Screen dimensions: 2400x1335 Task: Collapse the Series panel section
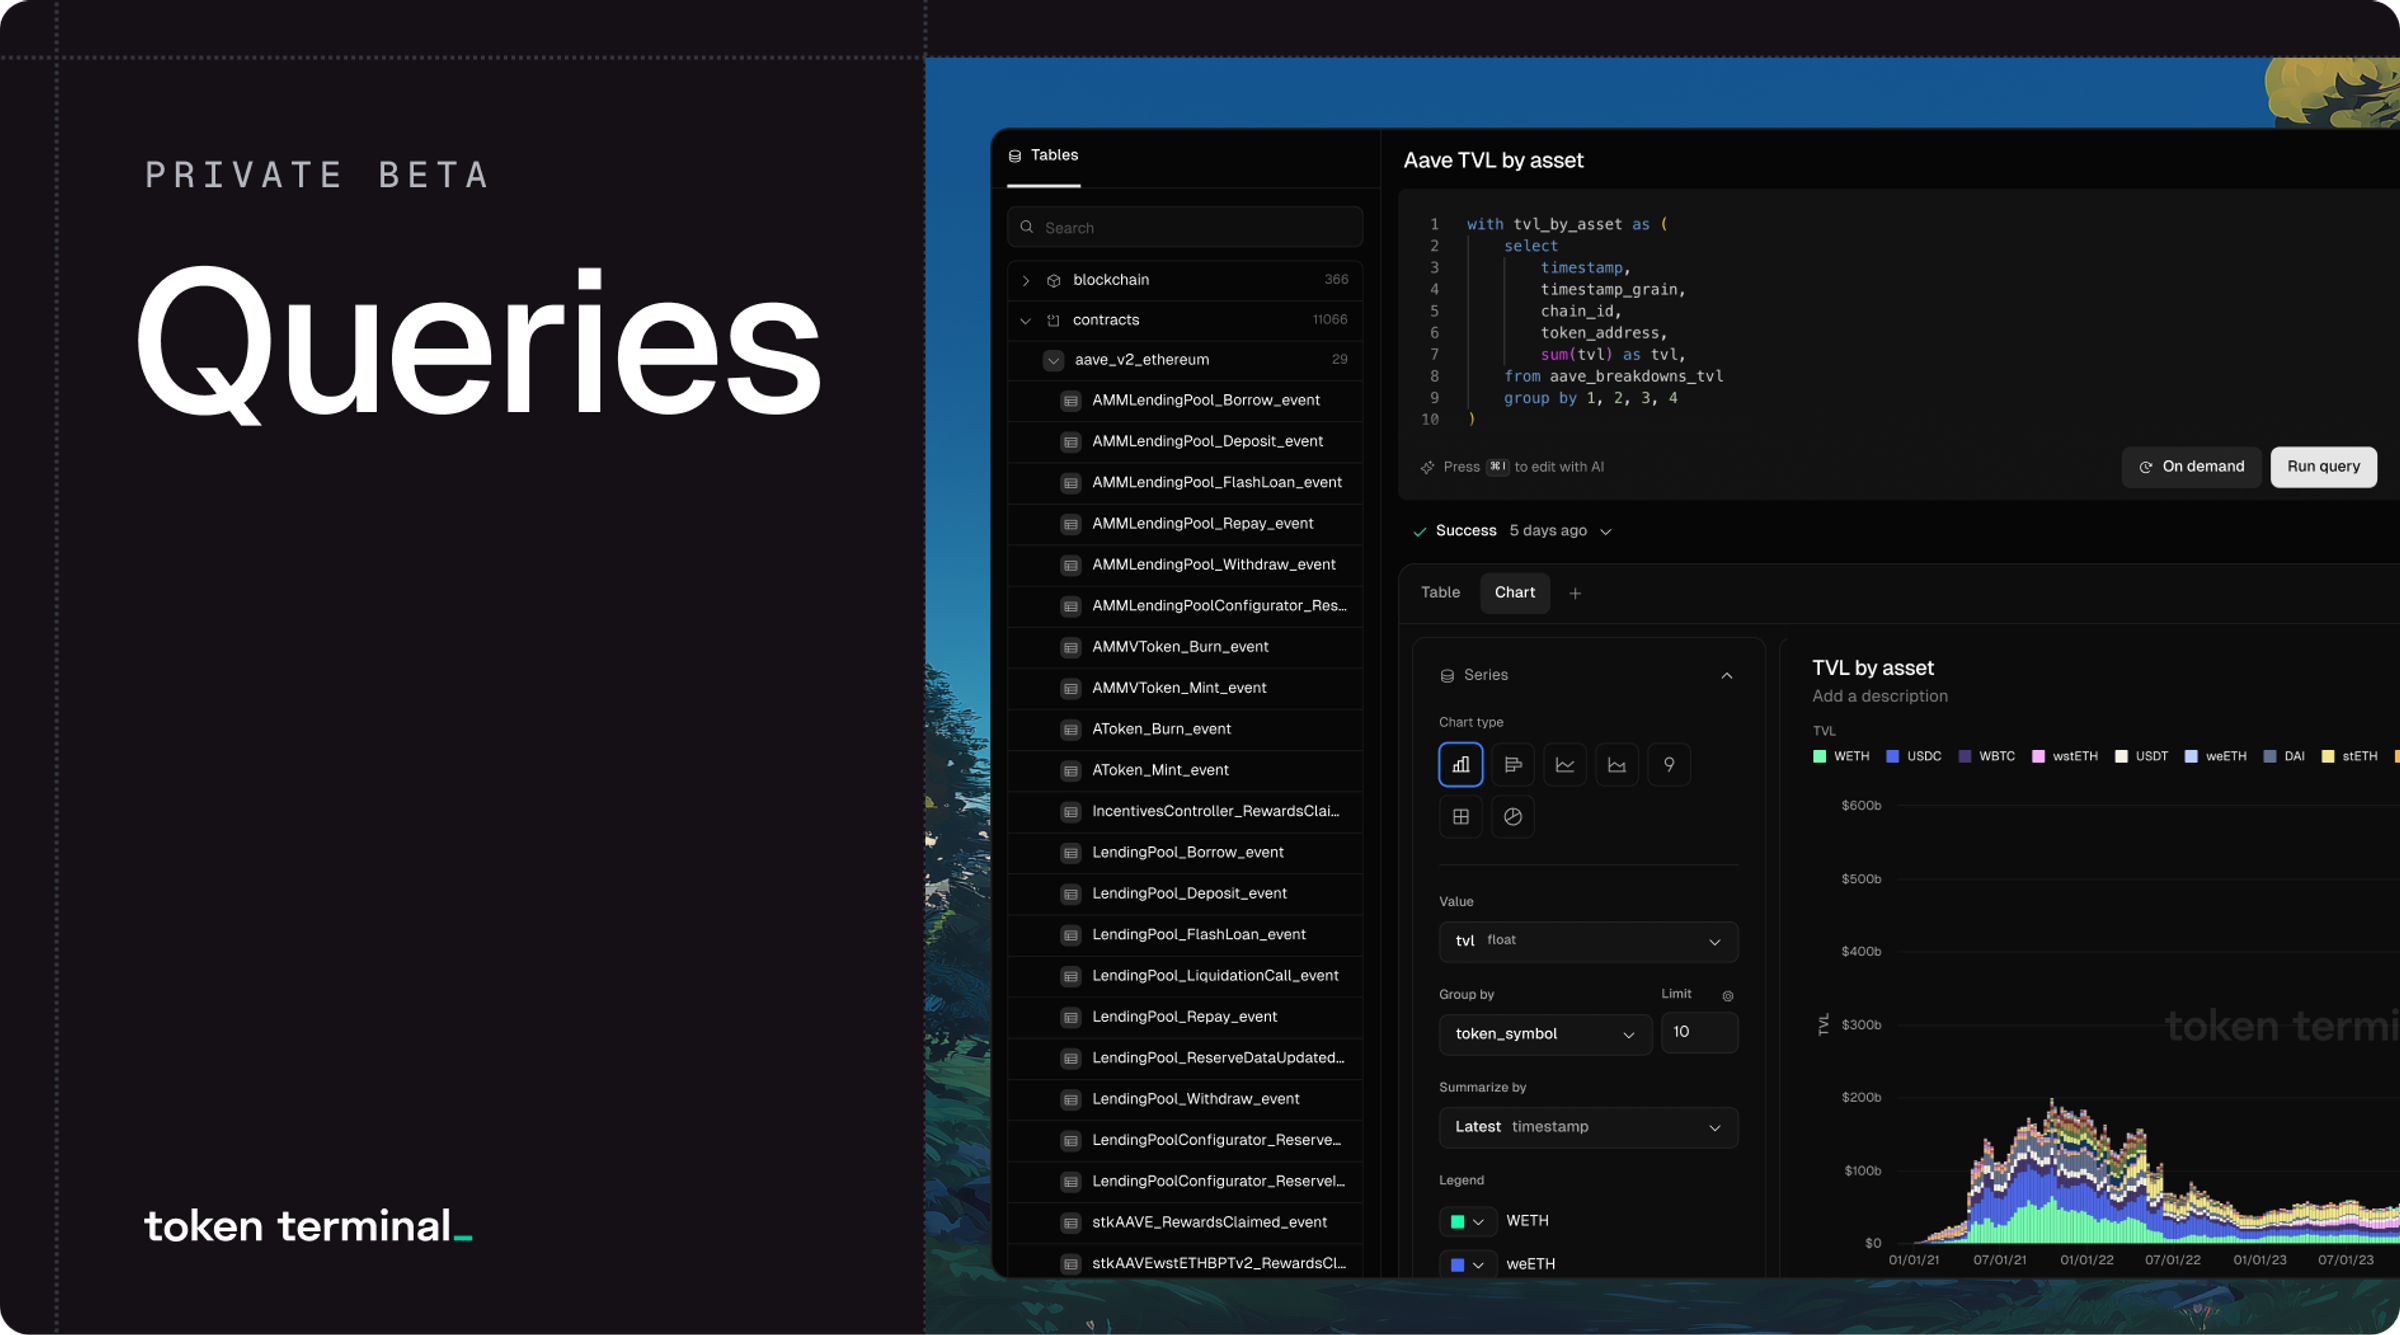[1726, 676]
